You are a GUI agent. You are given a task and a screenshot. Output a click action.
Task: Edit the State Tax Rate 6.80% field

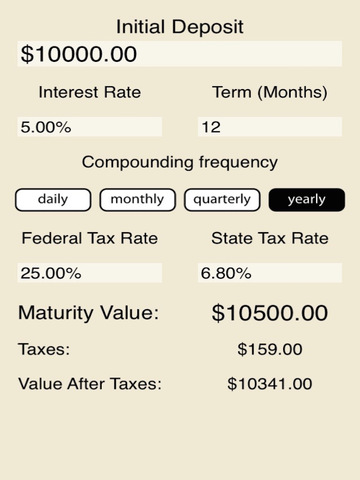pyautogui.click(x=270, y=273)
